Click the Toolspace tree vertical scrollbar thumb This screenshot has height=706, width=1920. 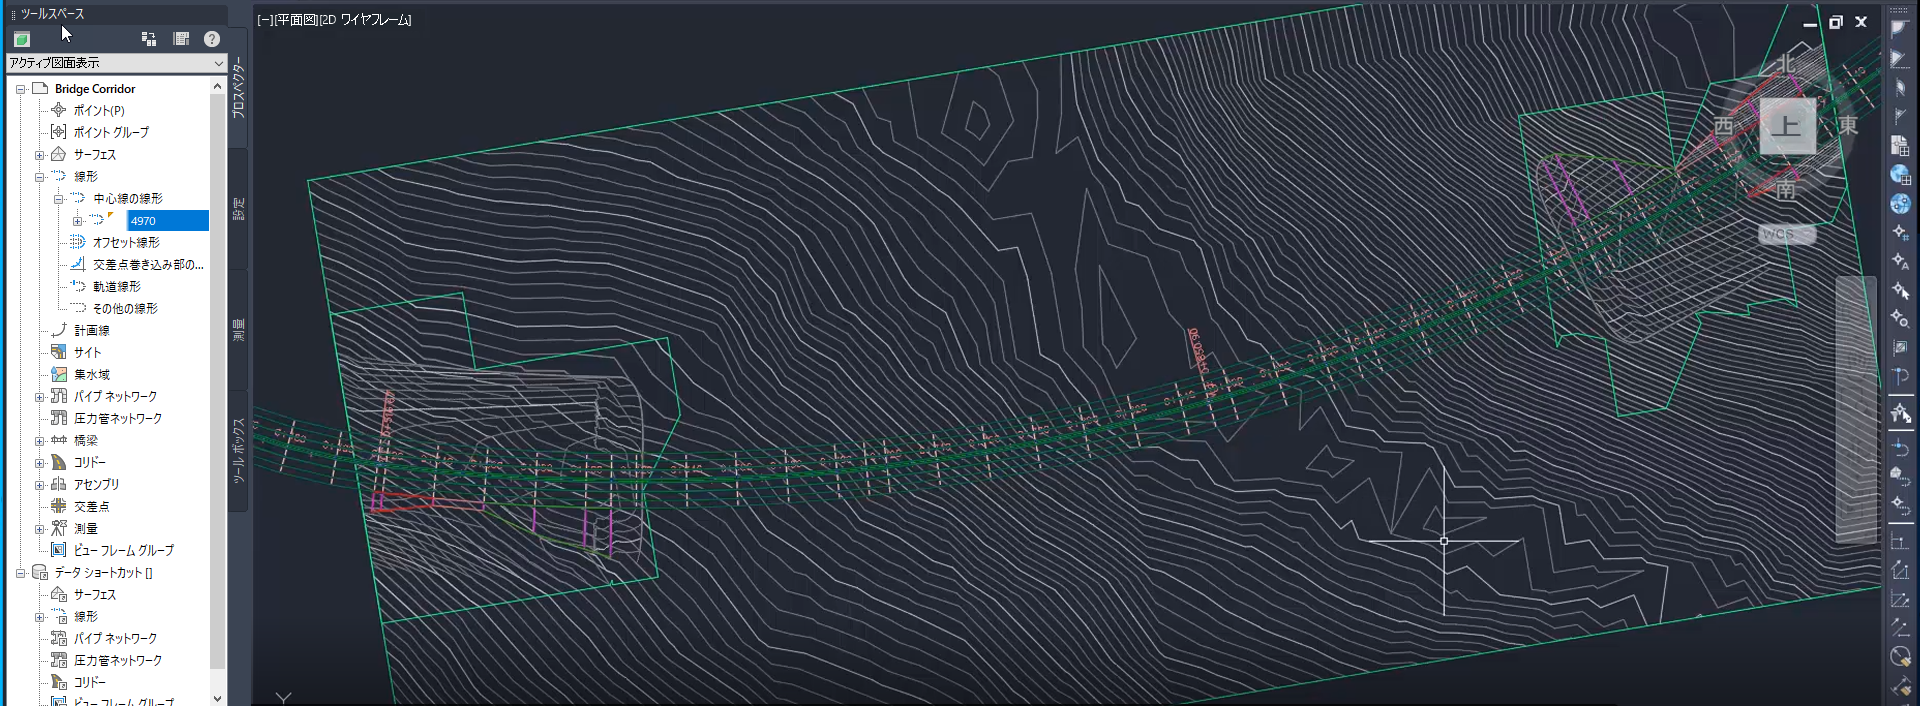[x=217, y=382]
